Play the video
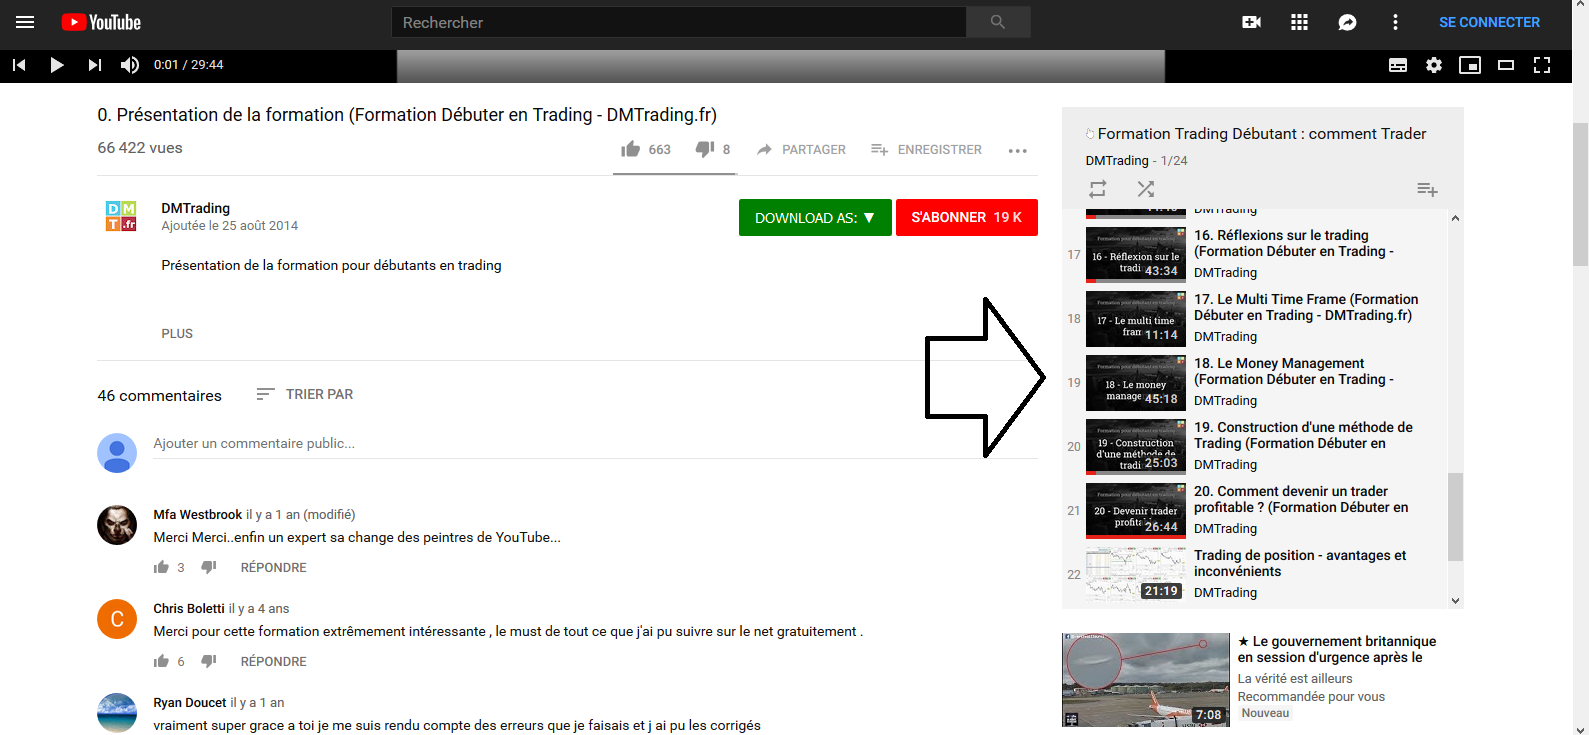 click(57, 65)
